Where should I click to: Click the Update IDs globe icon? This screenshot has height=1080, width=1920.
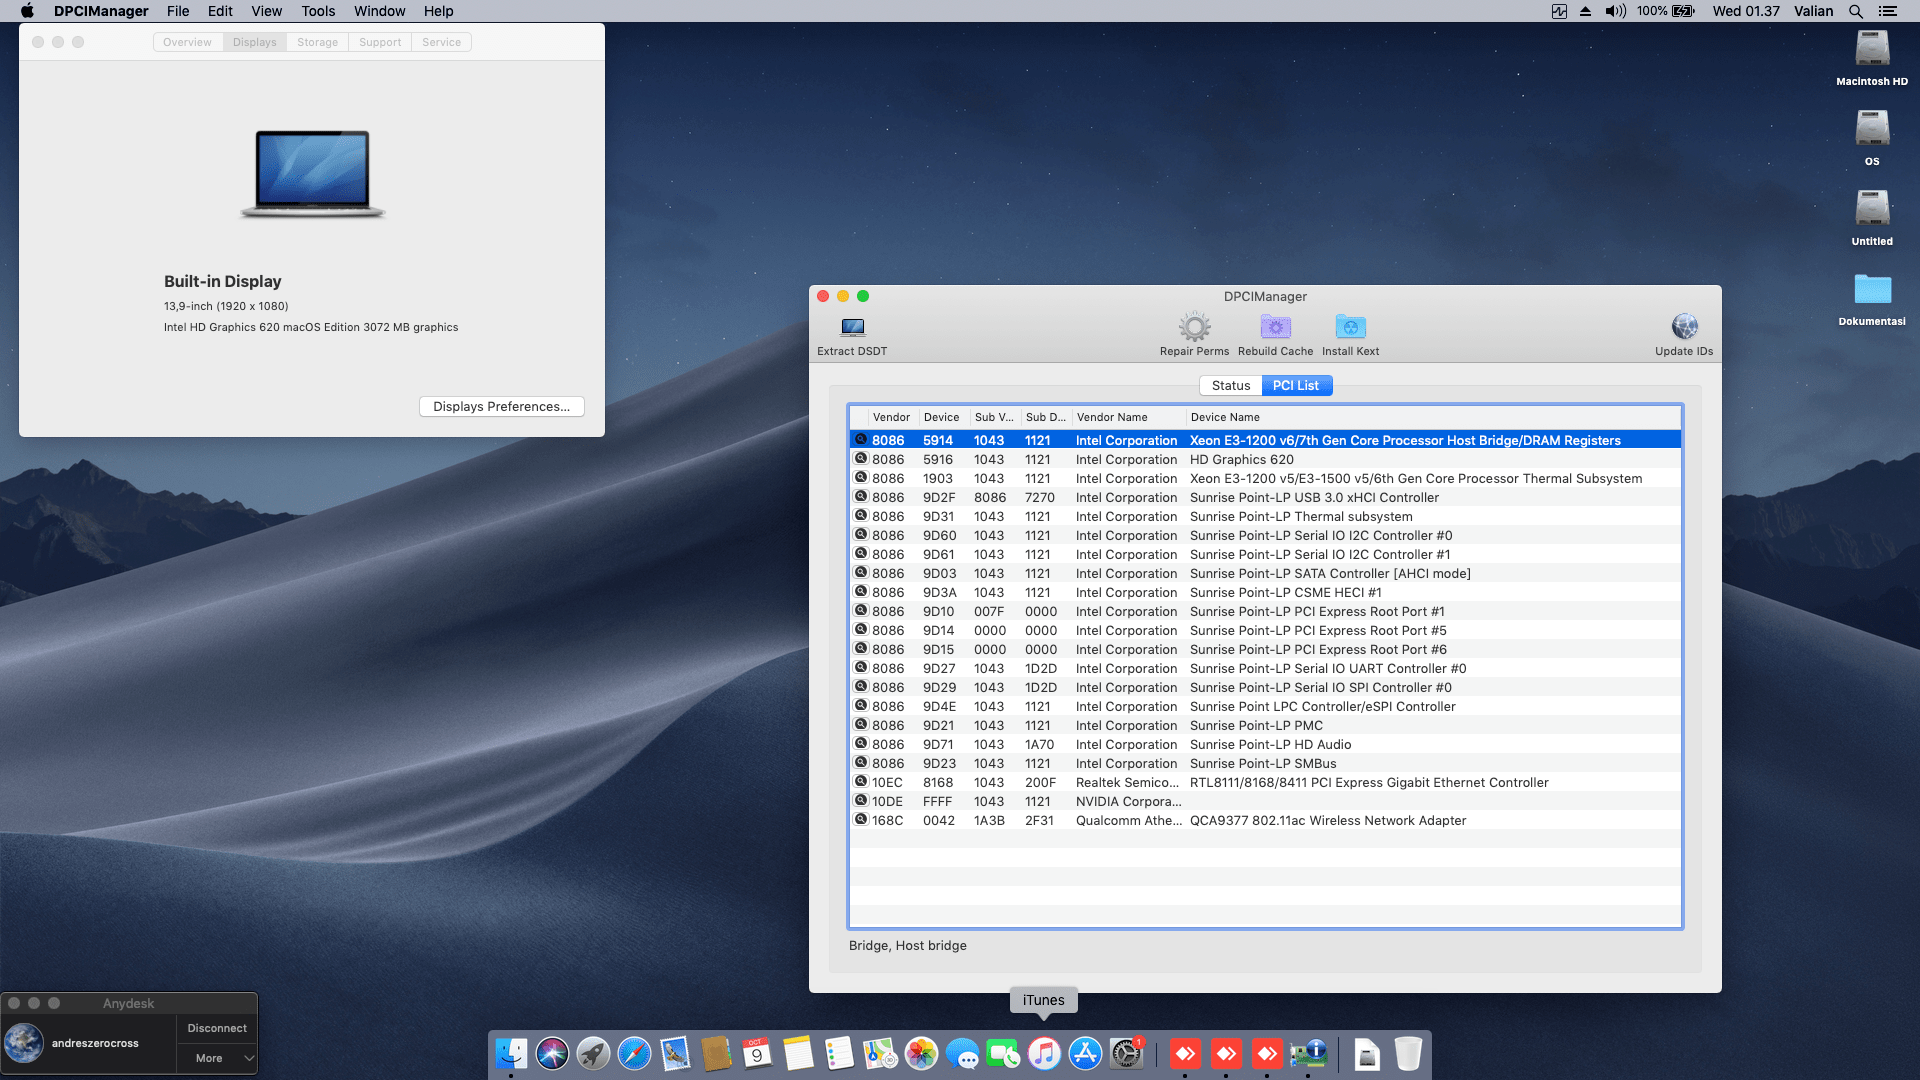(1684, 327)
